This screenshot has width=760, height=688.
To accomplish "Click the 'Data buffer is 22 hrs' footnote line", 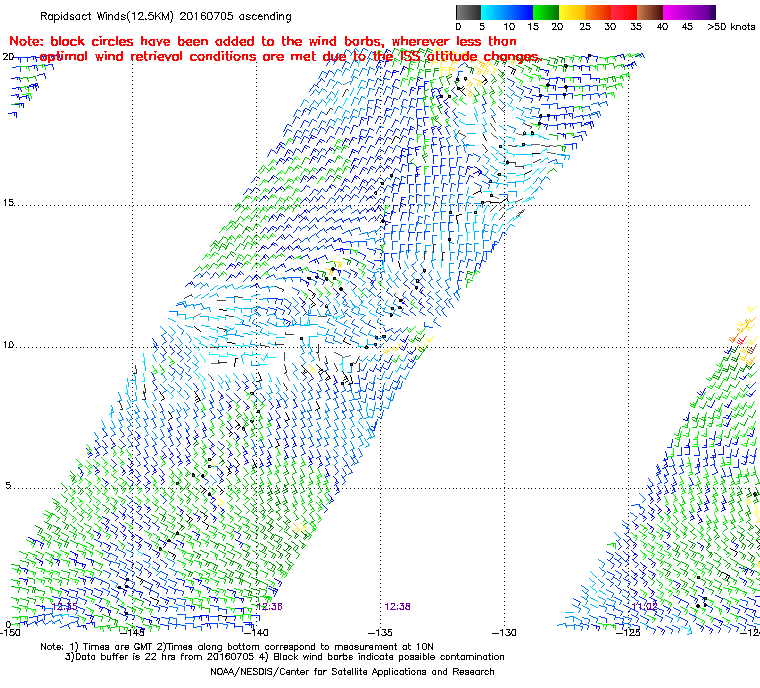I will coord(285,657).
